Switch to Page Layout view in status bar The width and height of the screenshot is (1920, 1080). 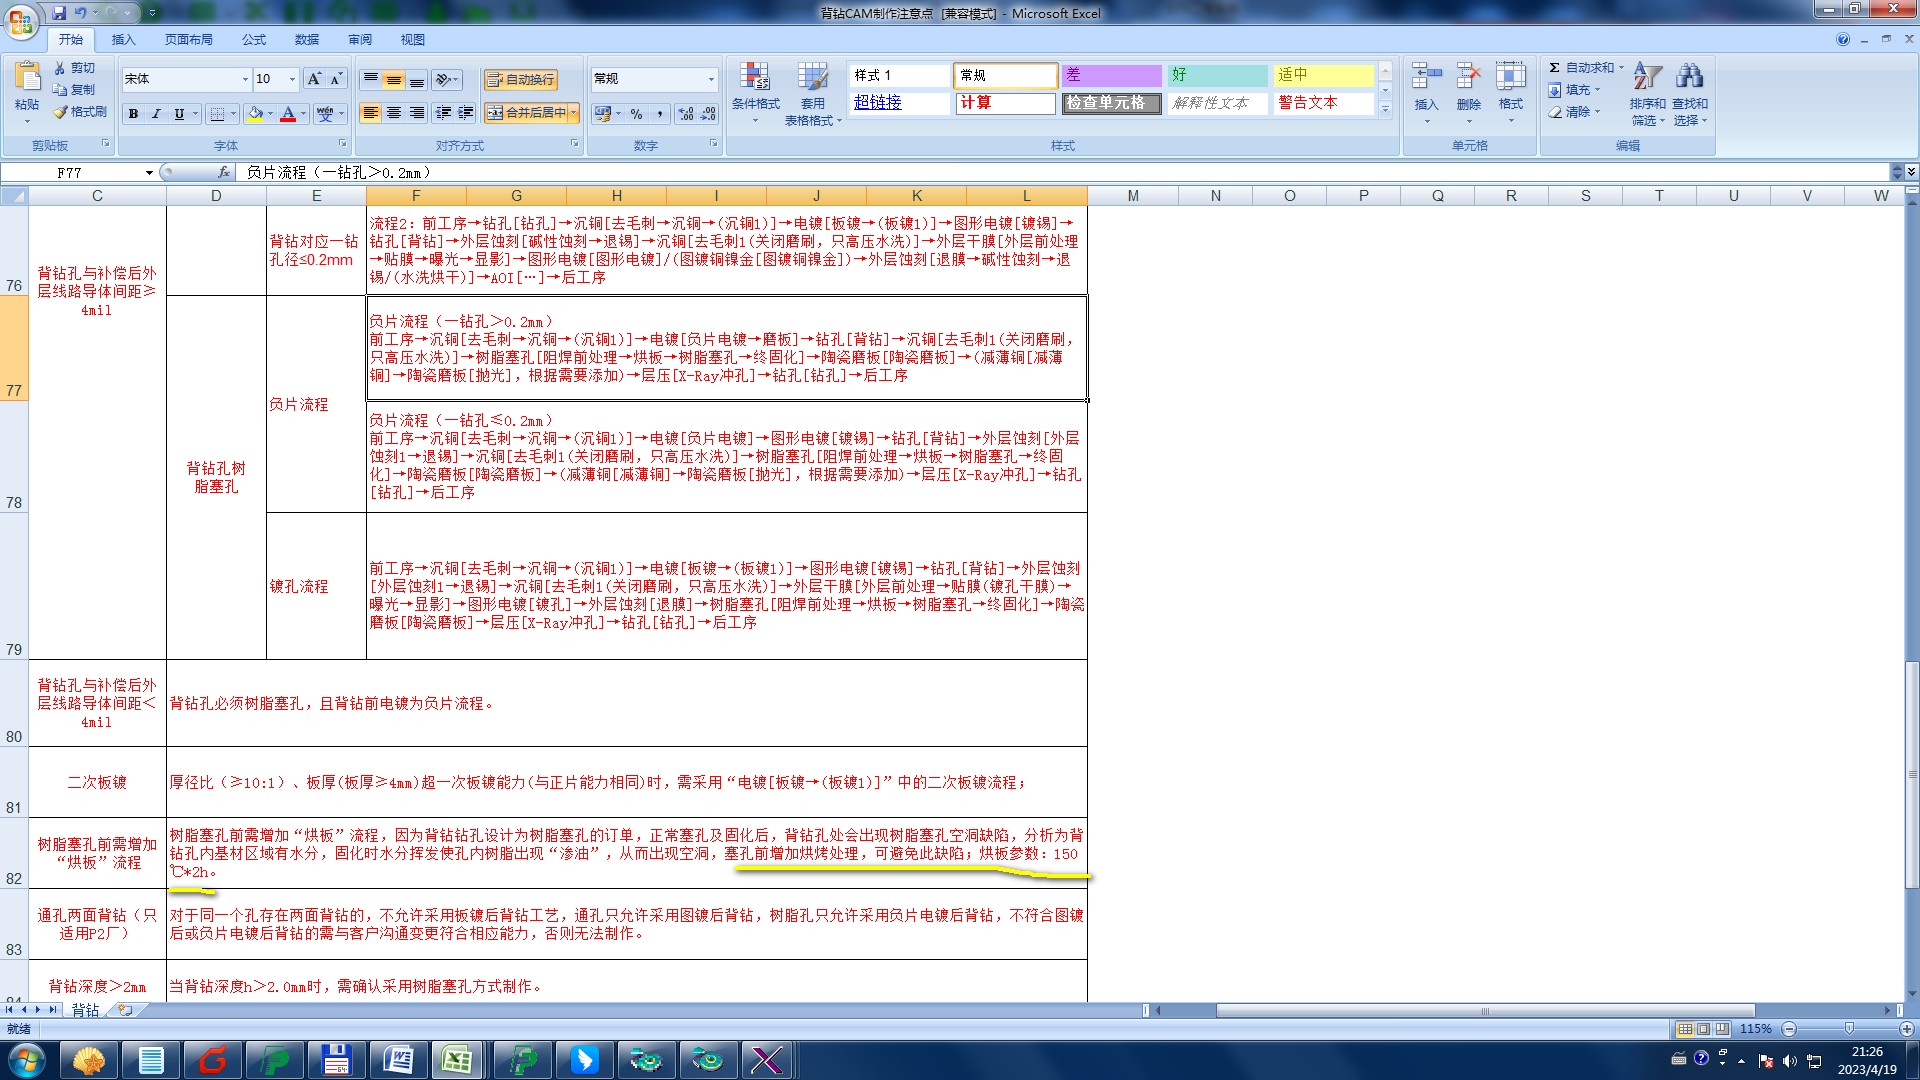[x=1703, y=1029]
